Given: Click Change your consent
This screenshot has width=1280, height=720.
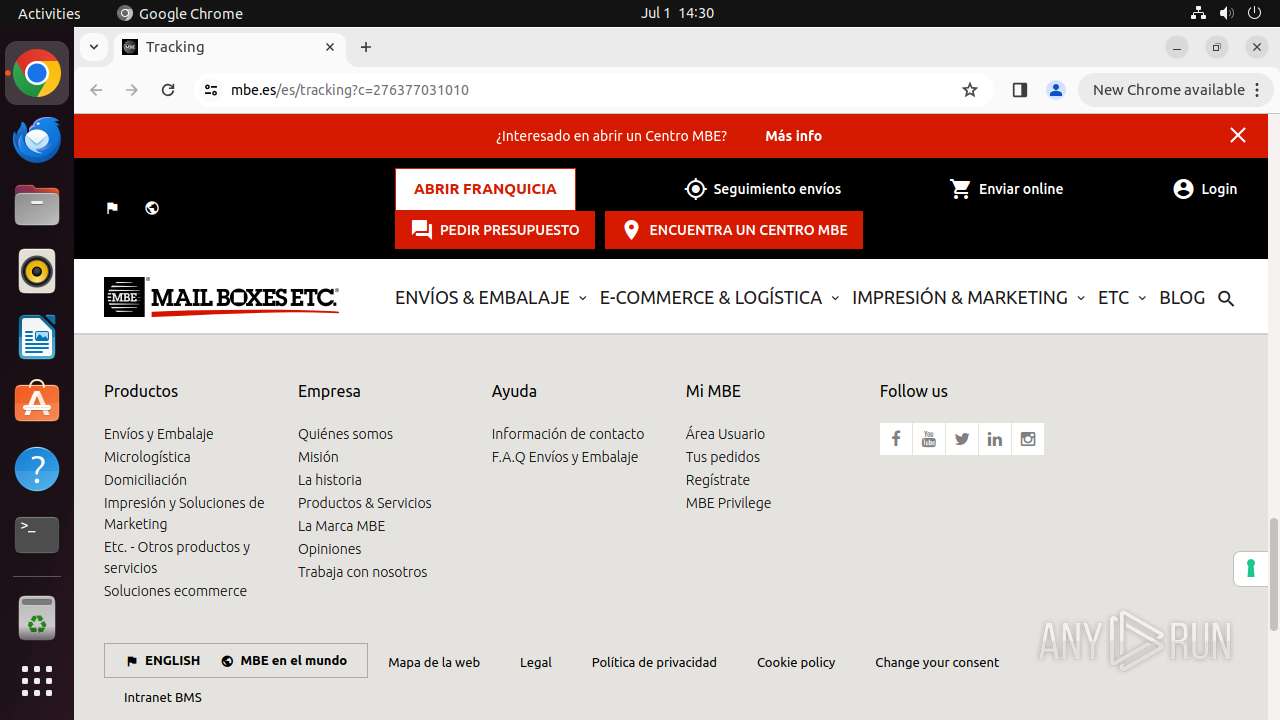Looking at the screenshot, I should (937, 662).
